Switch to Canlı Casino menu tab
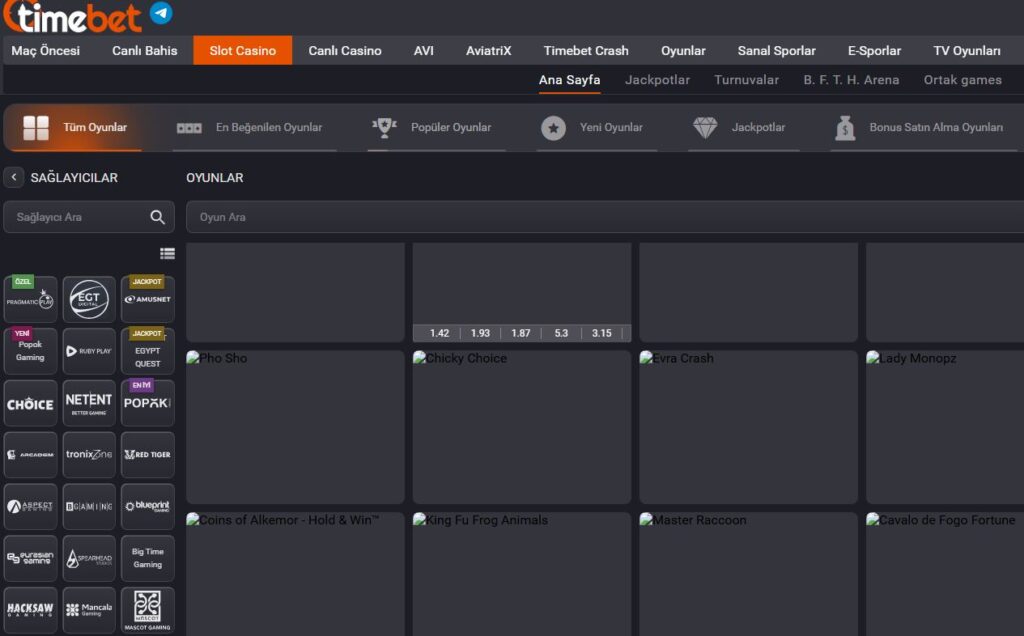Image resolution: width=1024 pixels, height=636 pixels. click(x=344, y=51)
